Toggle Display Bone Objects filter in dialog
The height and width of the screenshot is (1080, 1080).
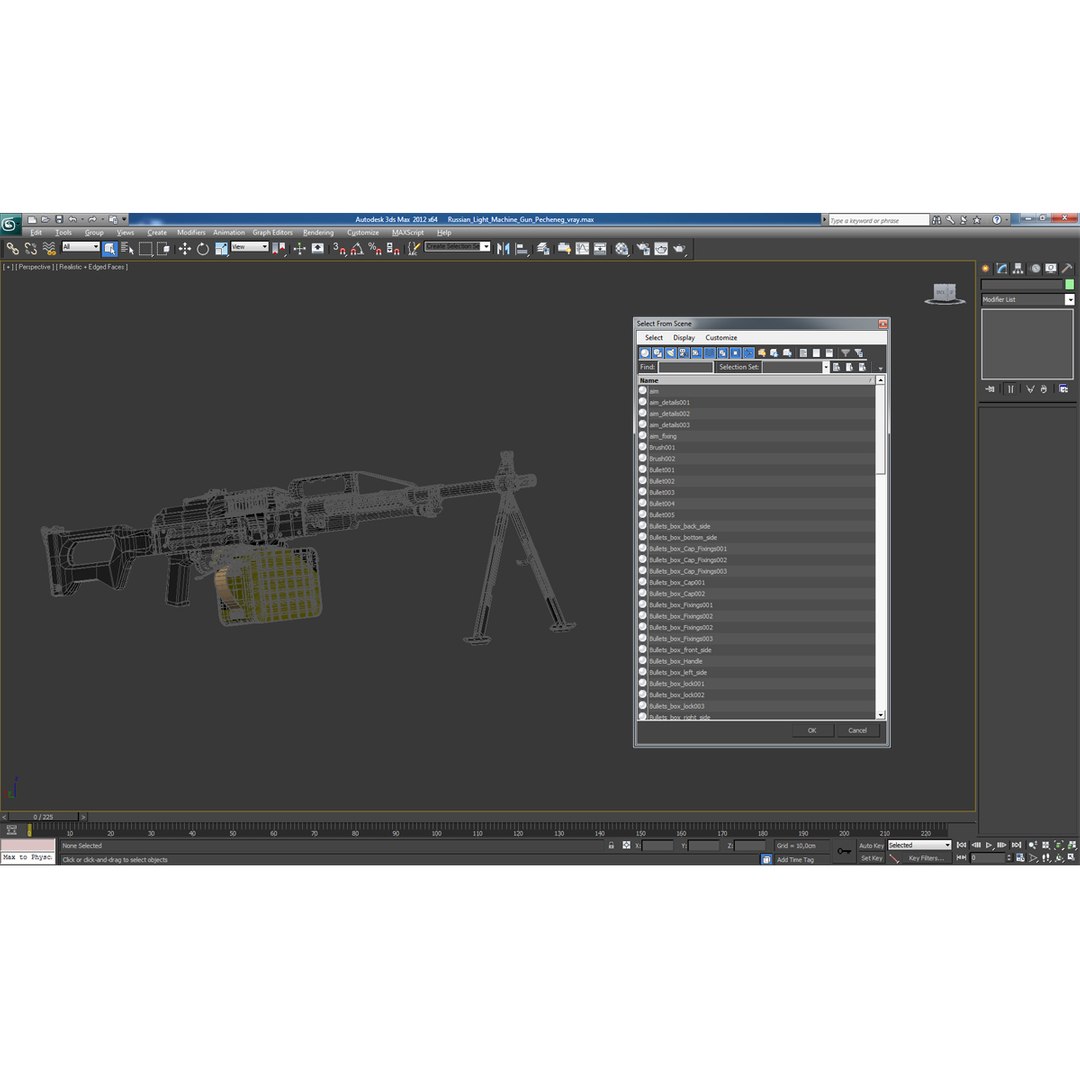(x=749, y=353)
